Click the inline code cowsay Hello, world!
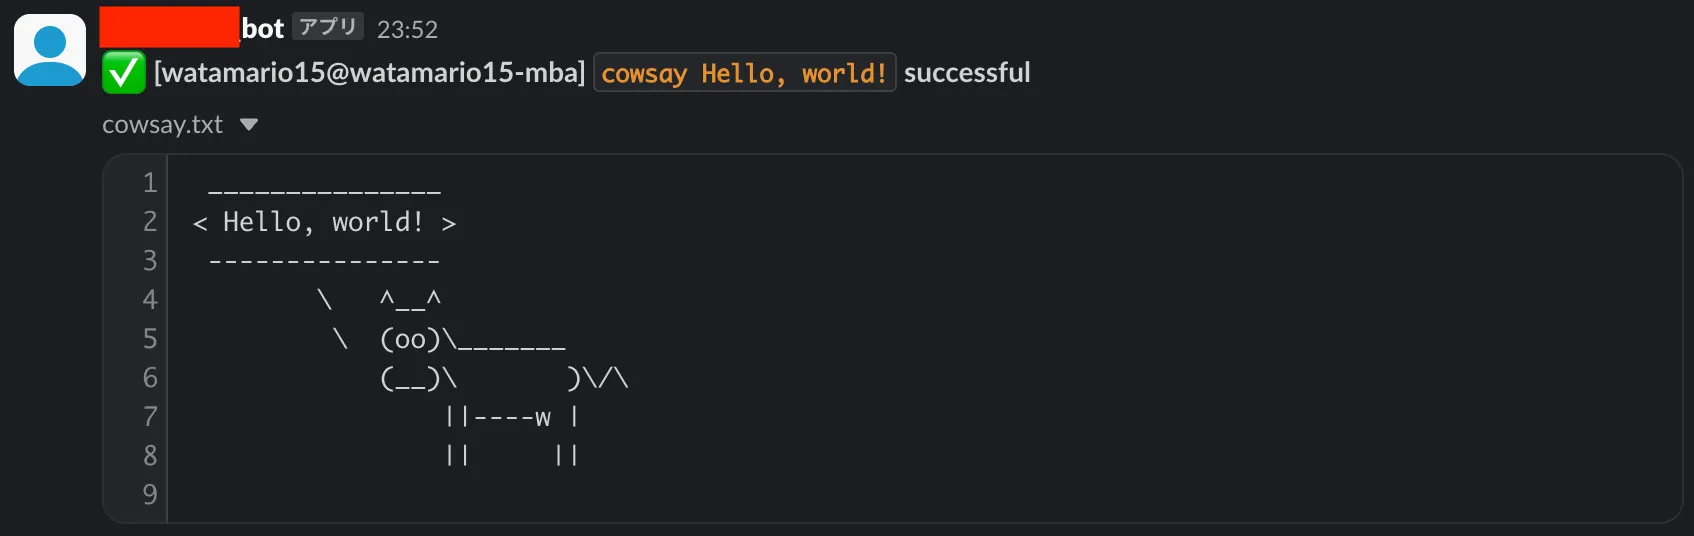Viewport: 1694px width, 536px height. click(x=745, y=73)
